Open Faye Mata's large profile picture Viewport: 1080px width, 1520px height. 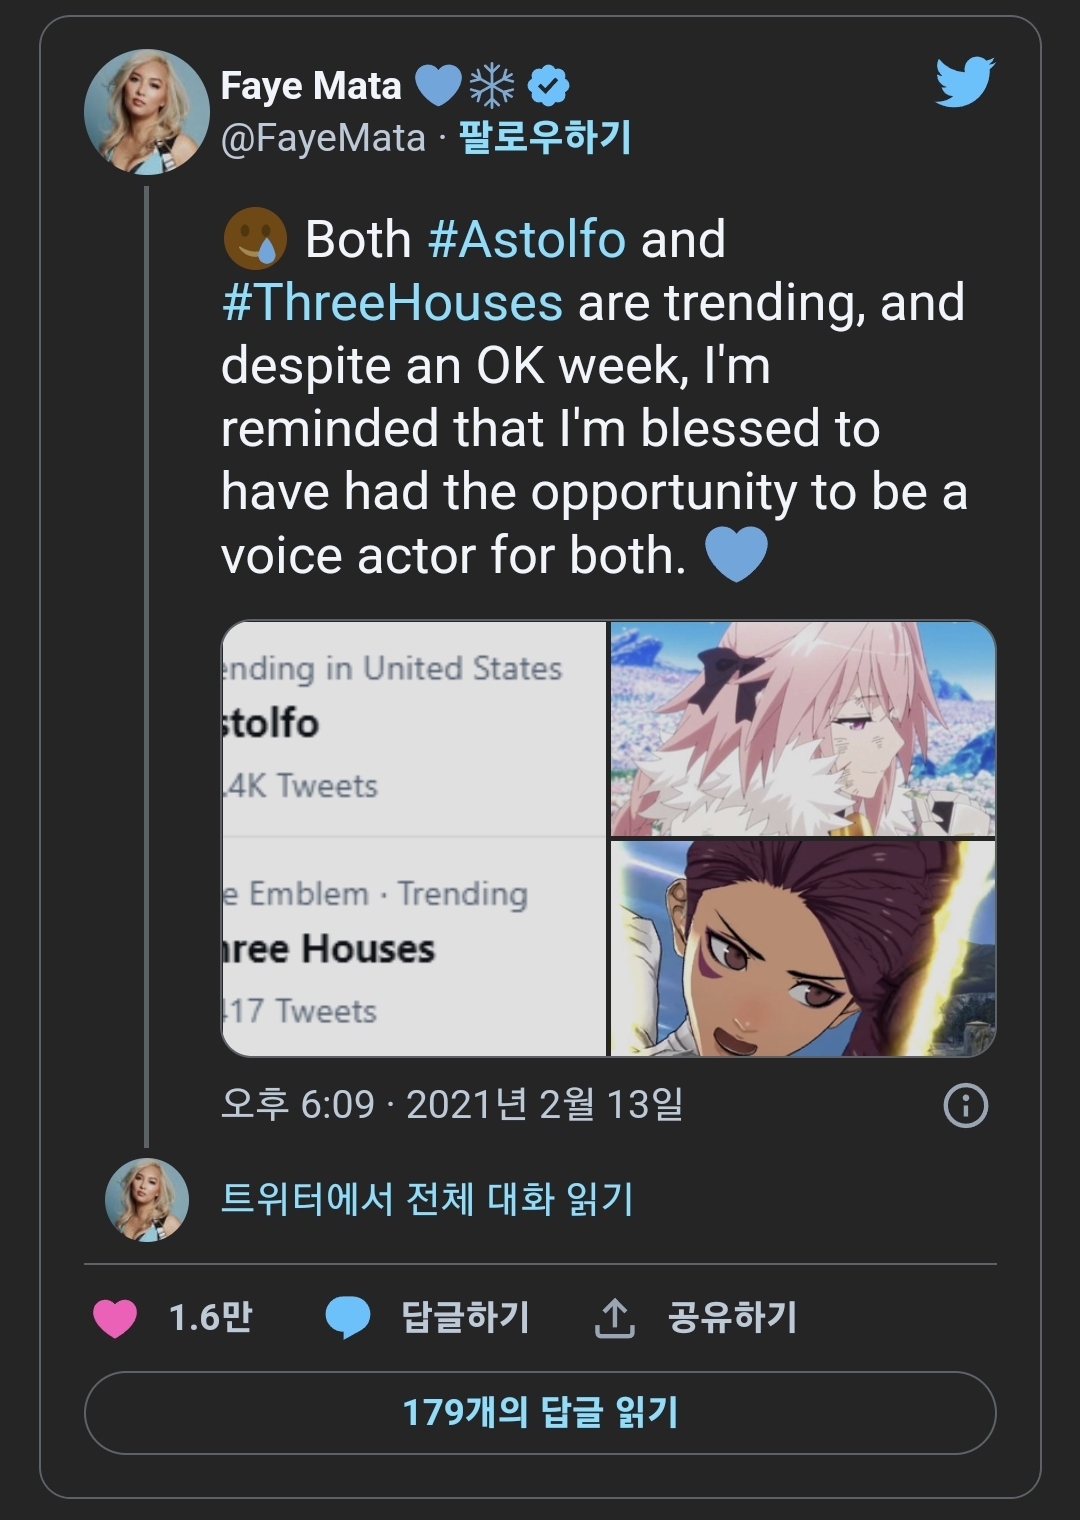point(146,112)
